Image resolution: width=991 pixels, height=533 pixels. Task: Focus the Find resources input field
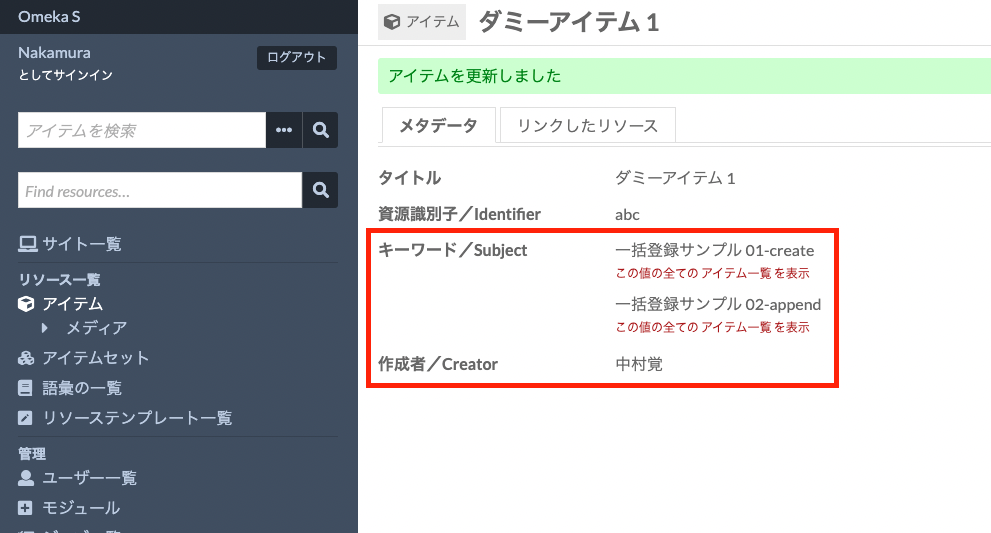[x=160, y=190]
